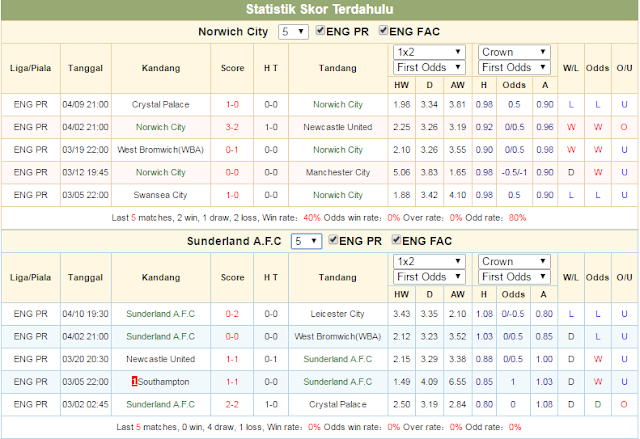
Task: Open First Odds dropdown under Crown, Sunderland table
Action: coord(514,277)
